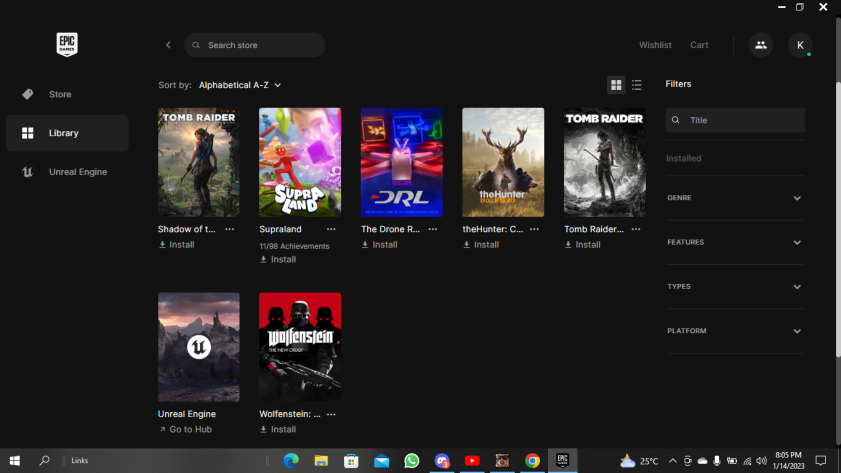Open more options for The Drone Racing League
Image resolution: width=841 pixels, height=473 pixels.
pyautogui.click(x=432, y=229)
